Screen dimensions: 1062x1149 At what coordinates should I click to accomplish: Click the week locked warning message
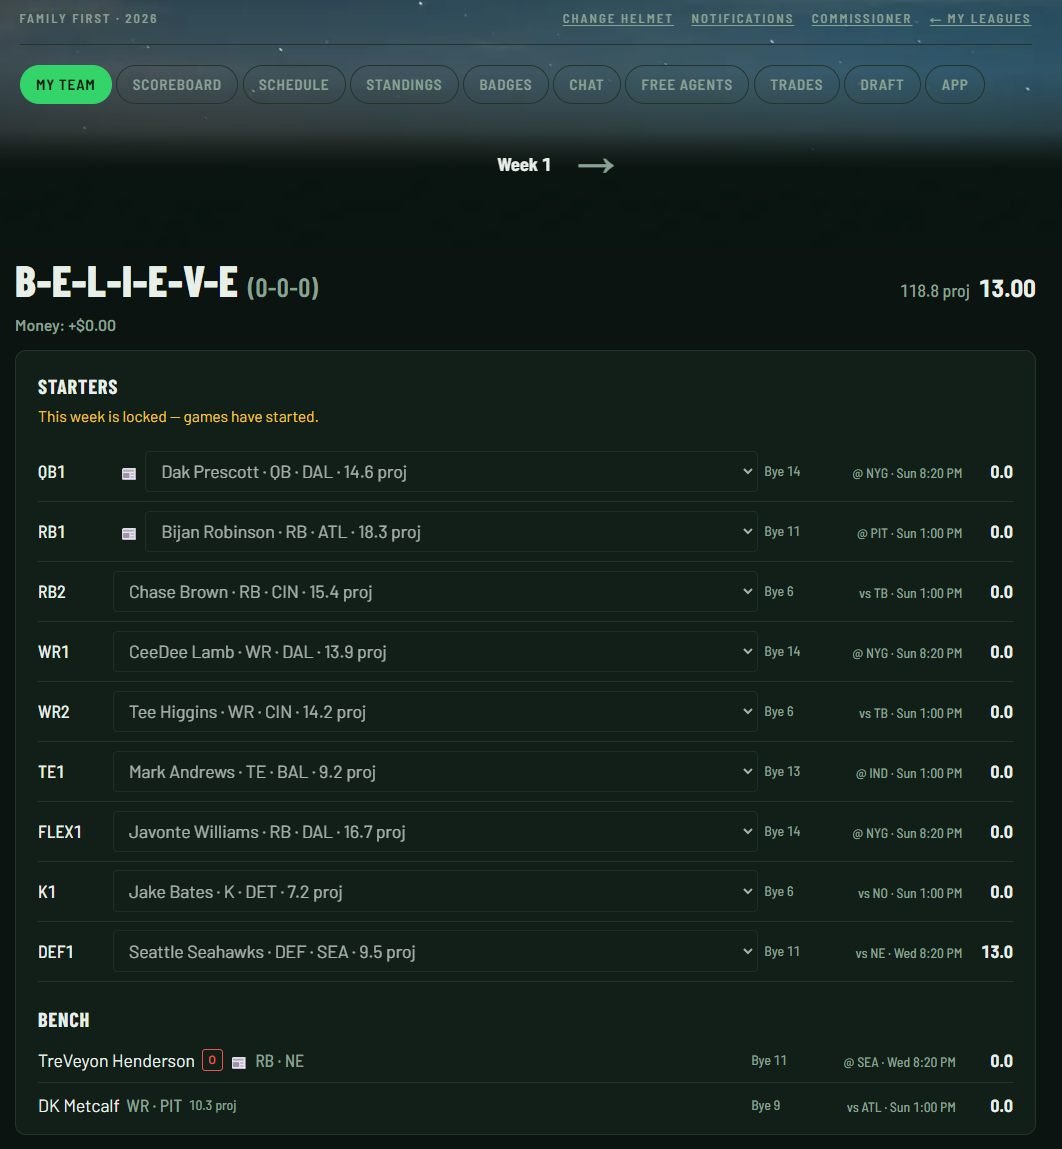pos(178,417)
